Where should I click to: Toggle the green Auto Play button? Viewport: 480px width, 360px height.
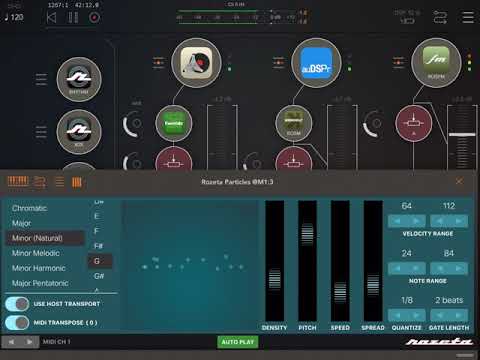tap(238, 342)
